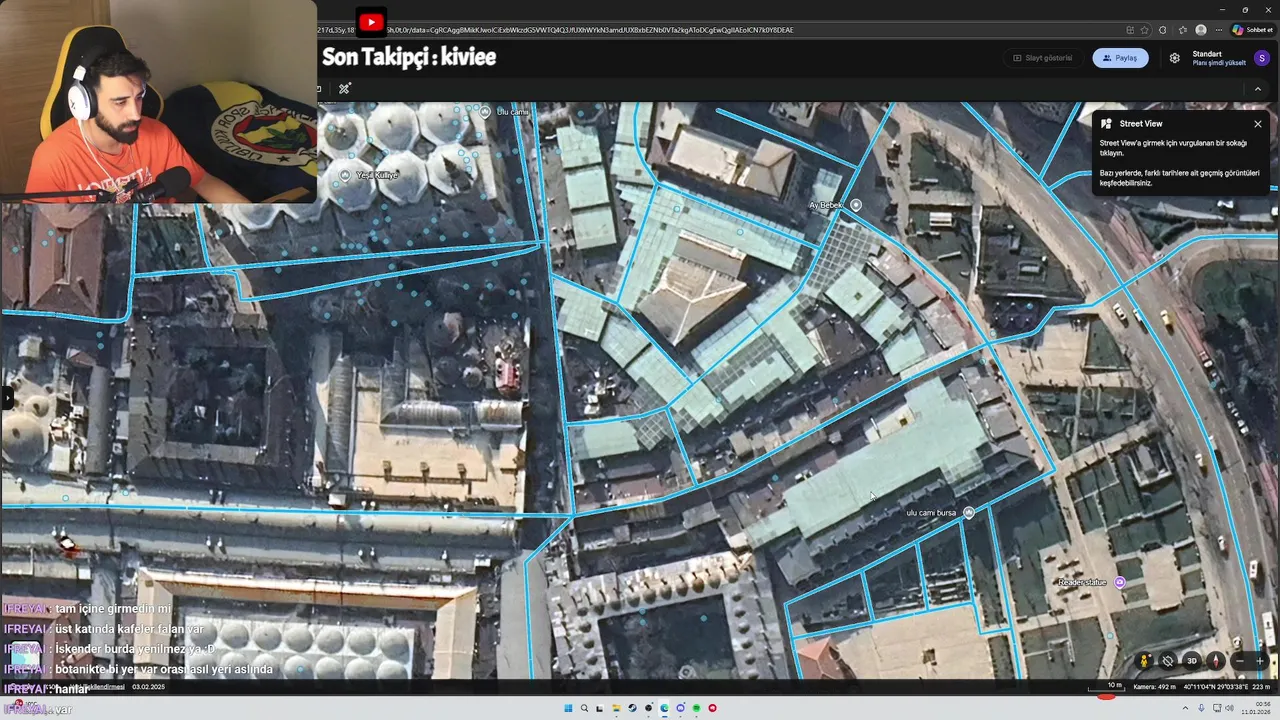Zoom in with the plus button
Viewport: 1280px width, 720px height.
coord(1260,661)
